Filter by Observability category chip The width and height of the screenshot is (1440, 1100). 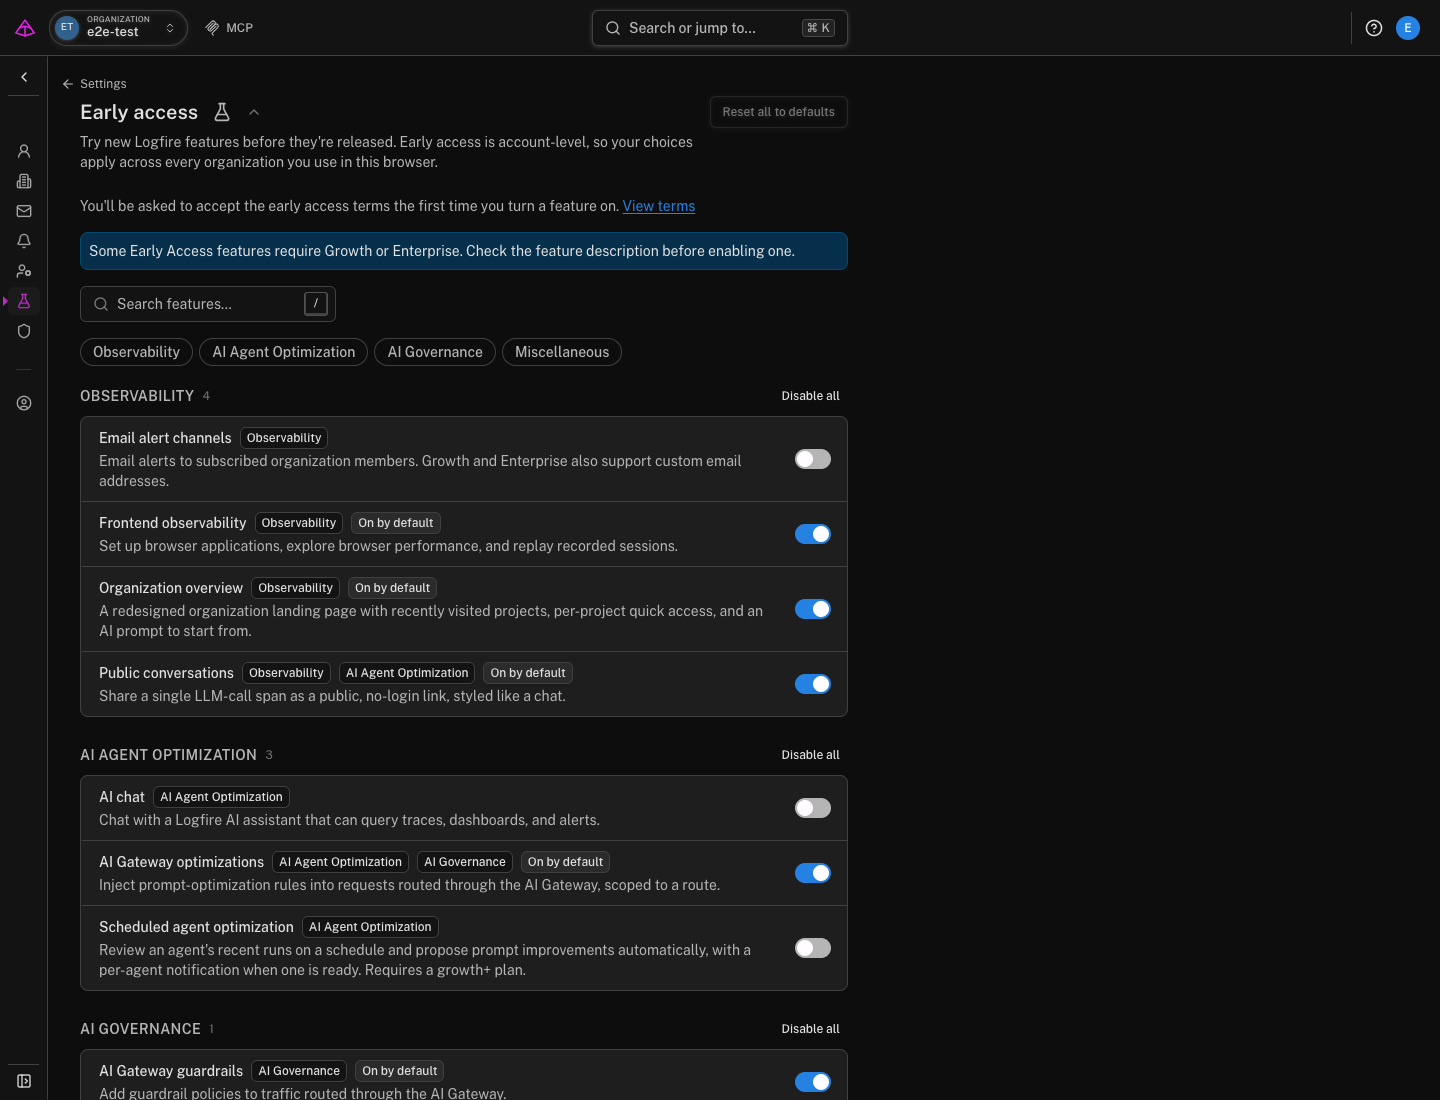coord(136,352)
